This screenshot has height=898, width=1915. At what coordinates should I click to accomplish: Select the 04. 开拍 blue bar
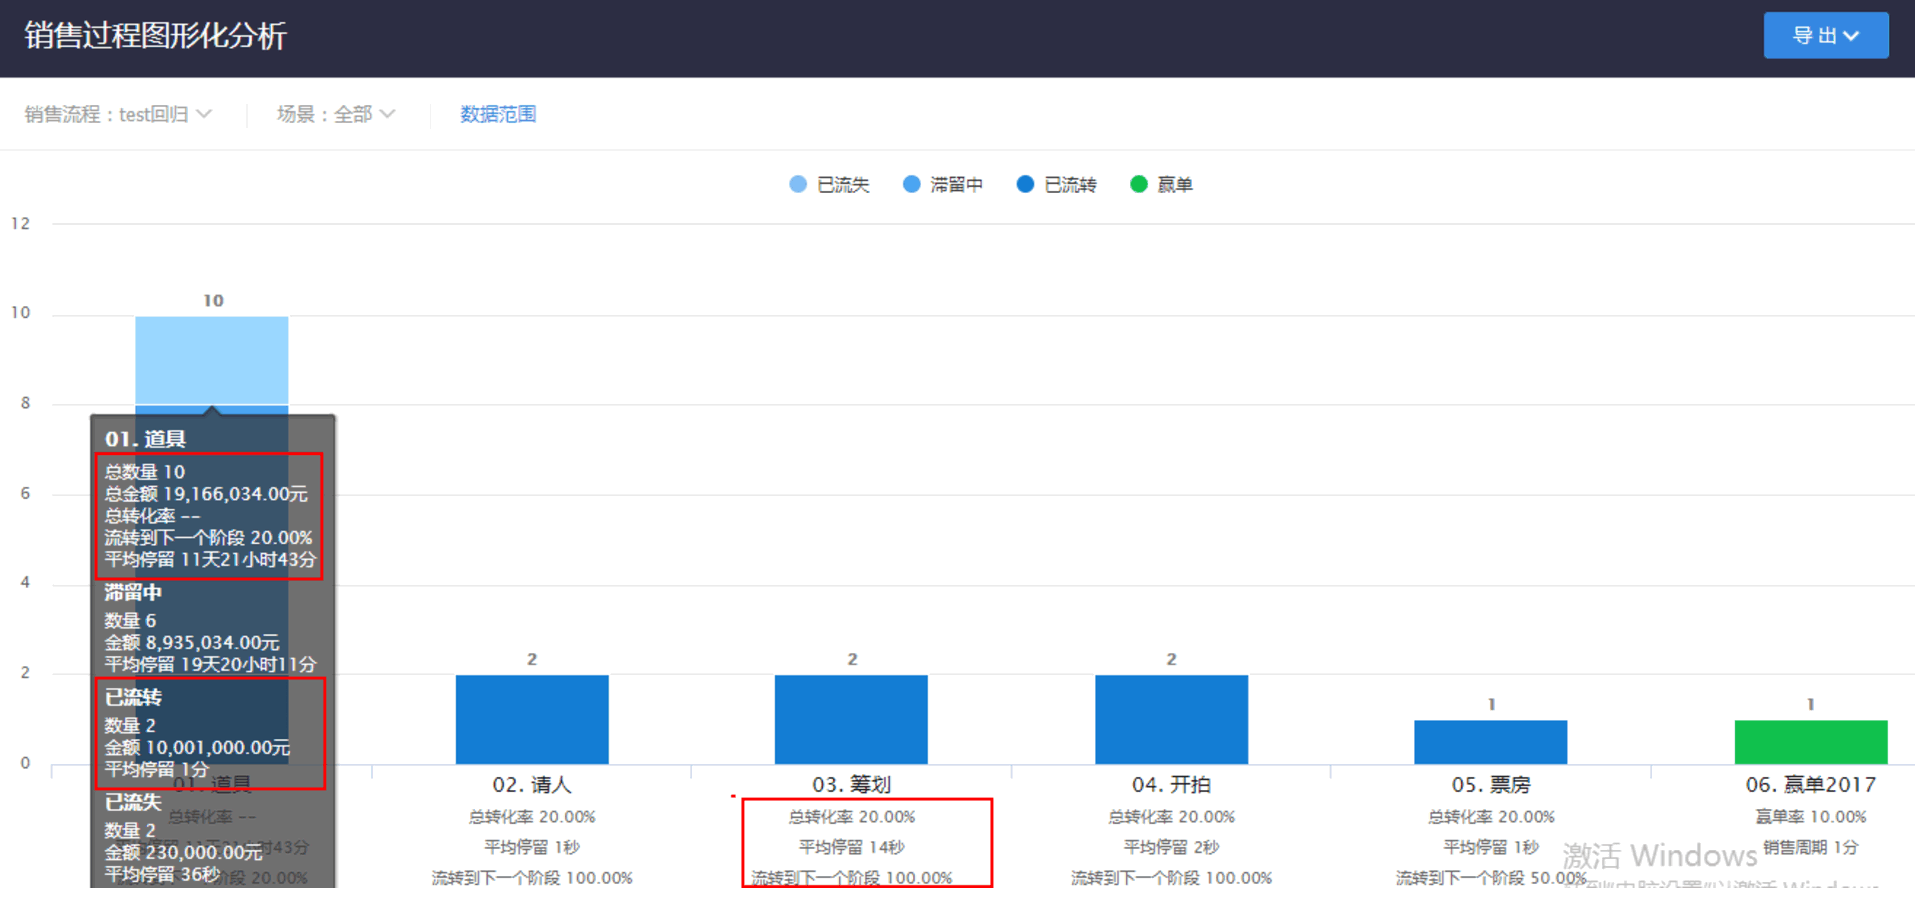click(x=1171, y=719)
